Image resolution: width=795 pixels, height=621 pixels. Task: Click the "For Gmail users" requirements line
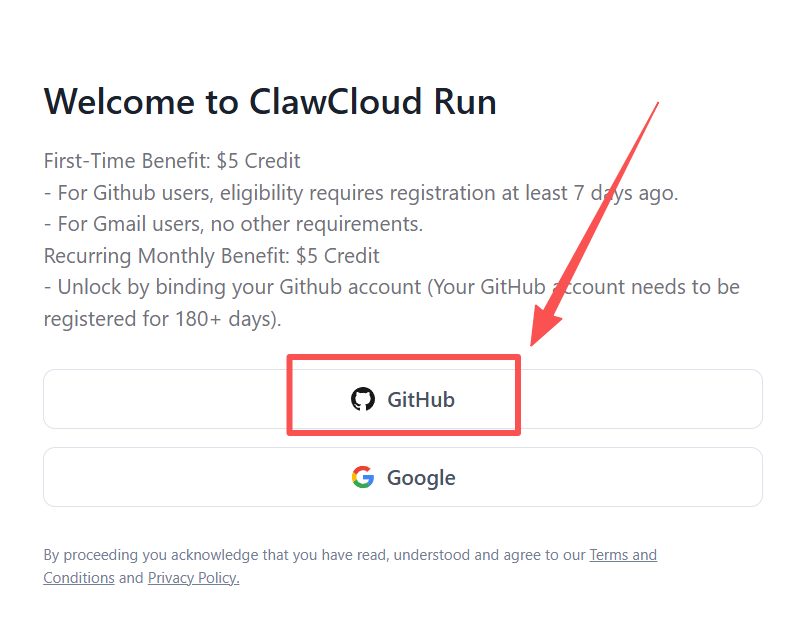coord(233,224)
